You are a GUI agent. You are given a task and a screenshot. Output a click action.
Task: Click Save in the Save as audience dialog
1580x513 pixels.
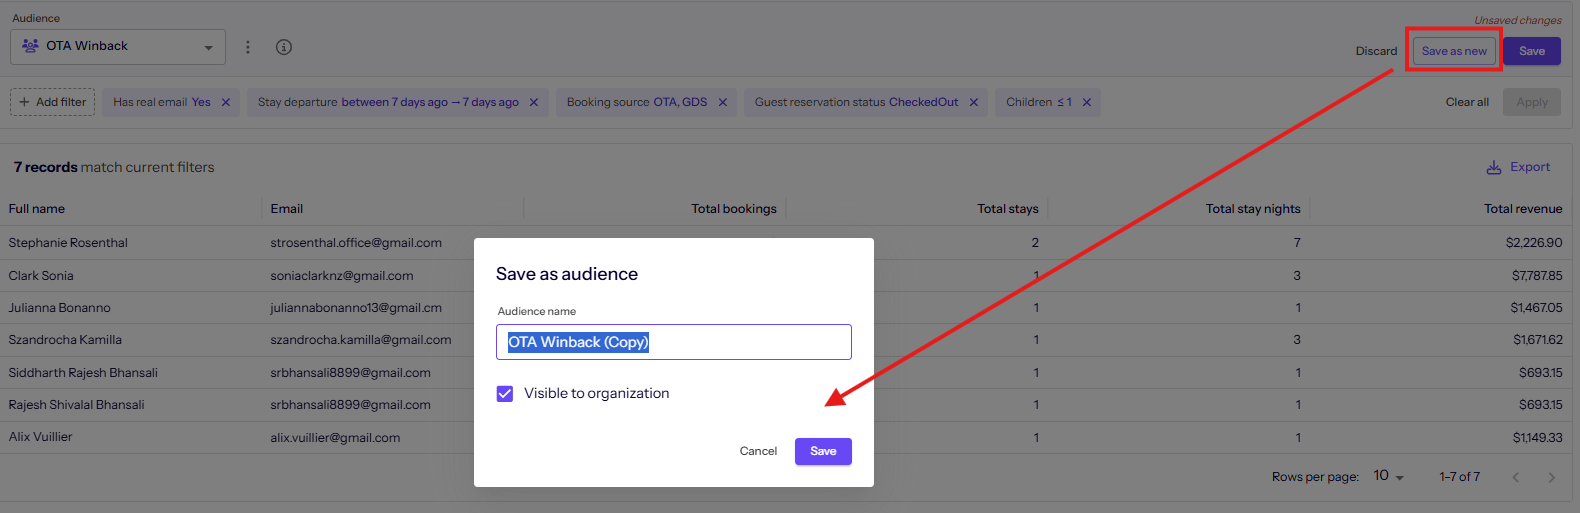(x=823, y=451)
